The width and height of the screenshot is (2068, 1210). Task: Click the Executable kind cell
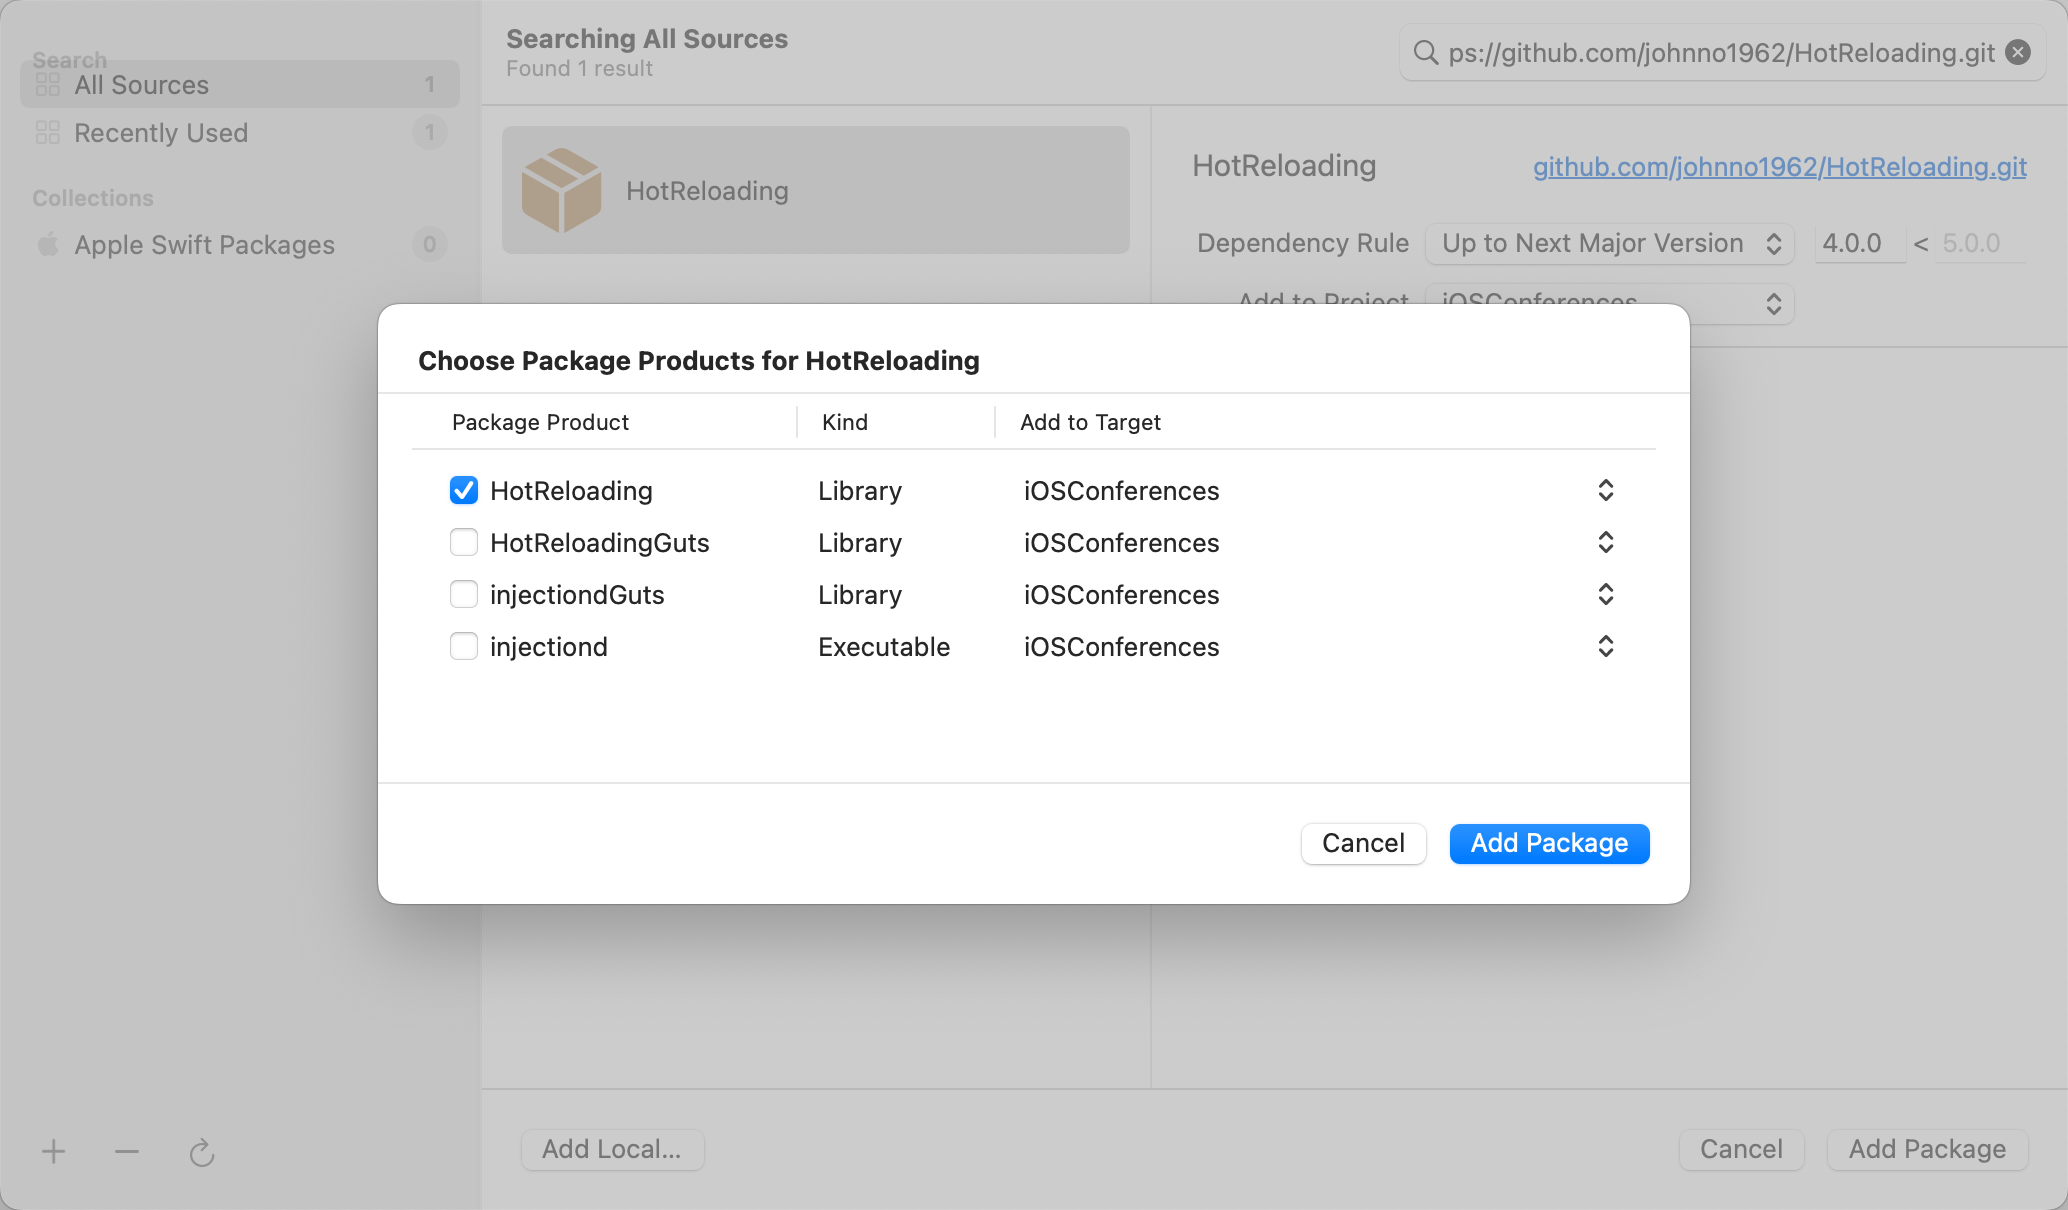884,647
